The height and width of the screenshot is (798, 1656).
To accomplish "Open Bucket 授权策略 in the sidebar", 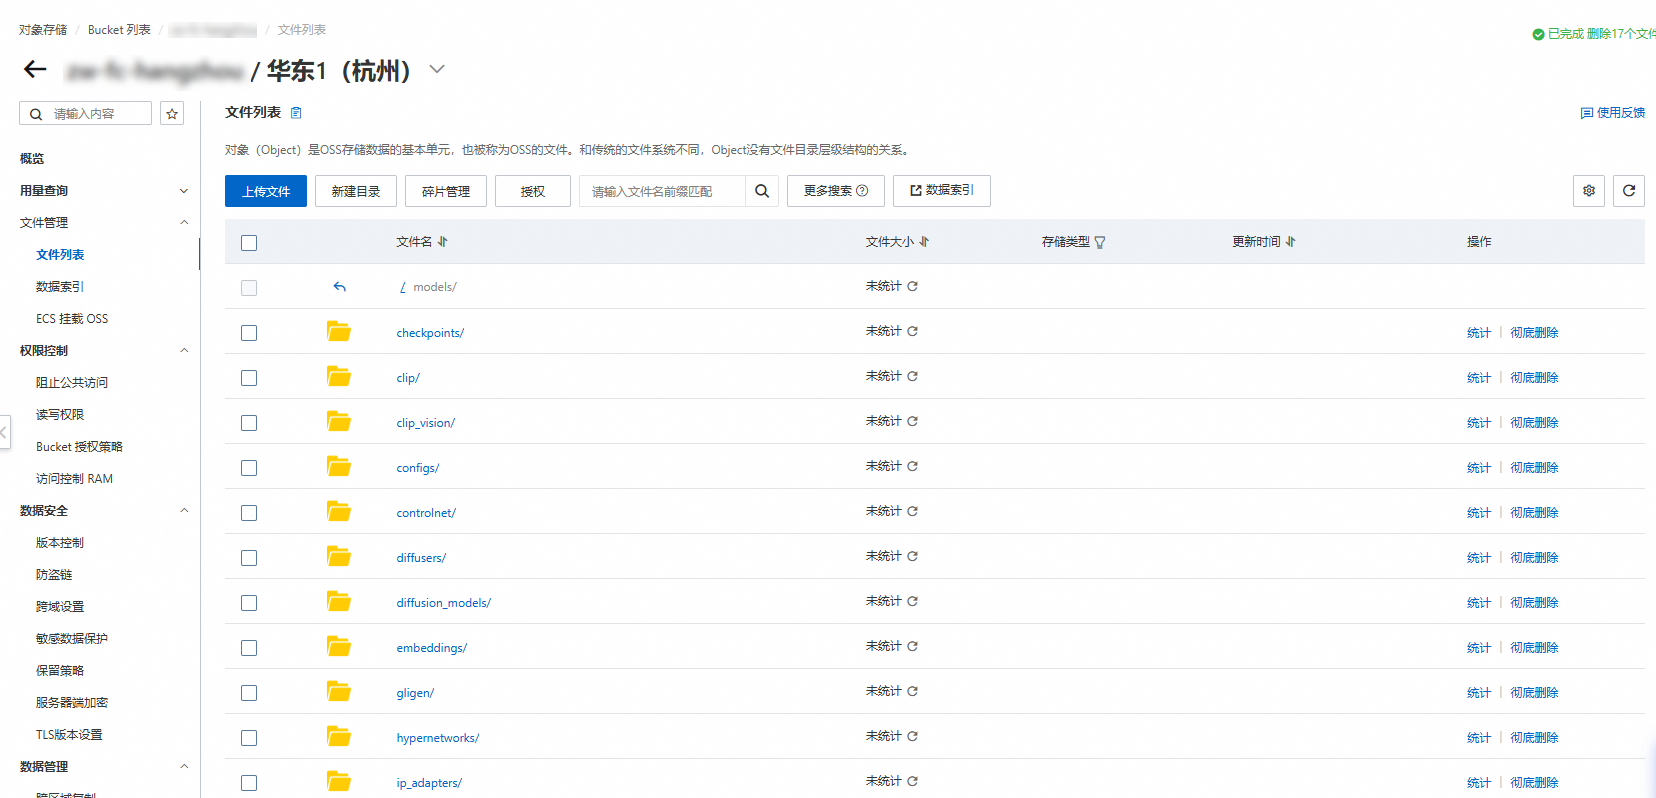I will pos(79,447).
